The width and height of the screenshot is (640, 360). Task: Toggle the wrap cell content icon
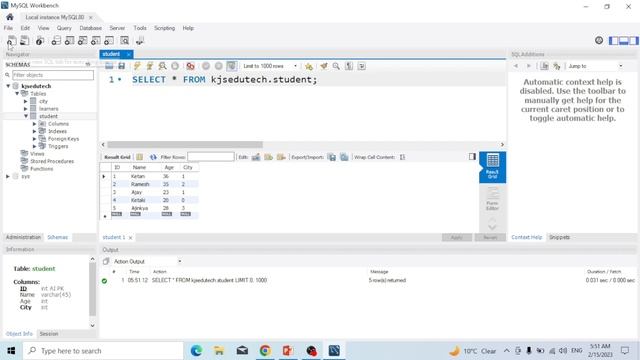tap(402, 157)
